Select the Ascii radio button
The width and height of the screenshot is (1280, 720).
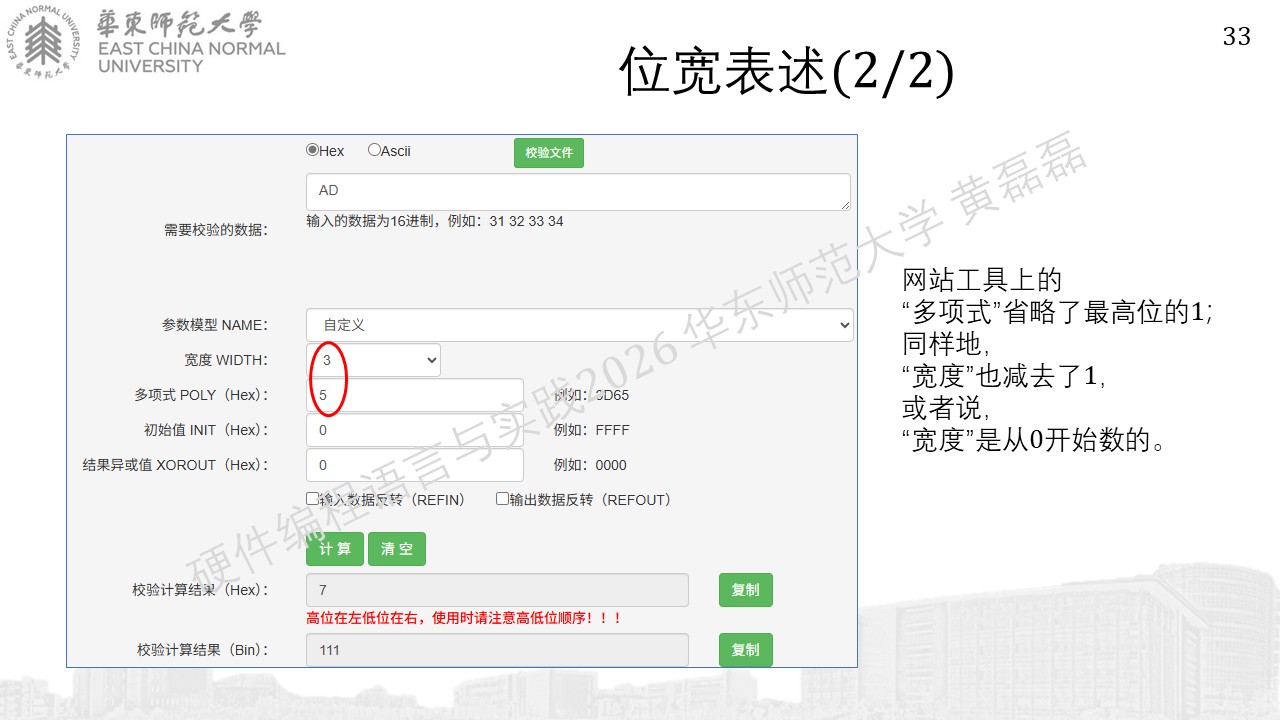(x=374, y=150)
